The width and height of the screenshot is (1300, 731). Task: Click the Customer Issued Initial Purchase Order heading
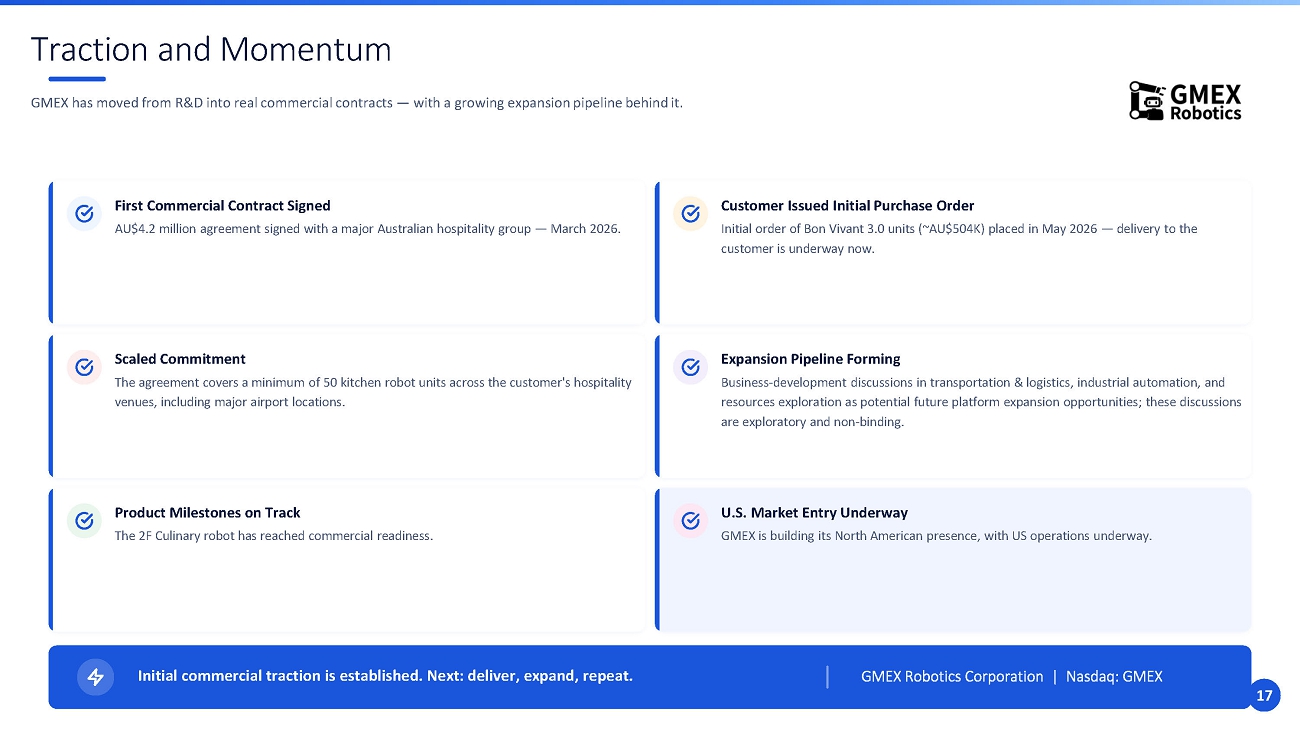847,205
